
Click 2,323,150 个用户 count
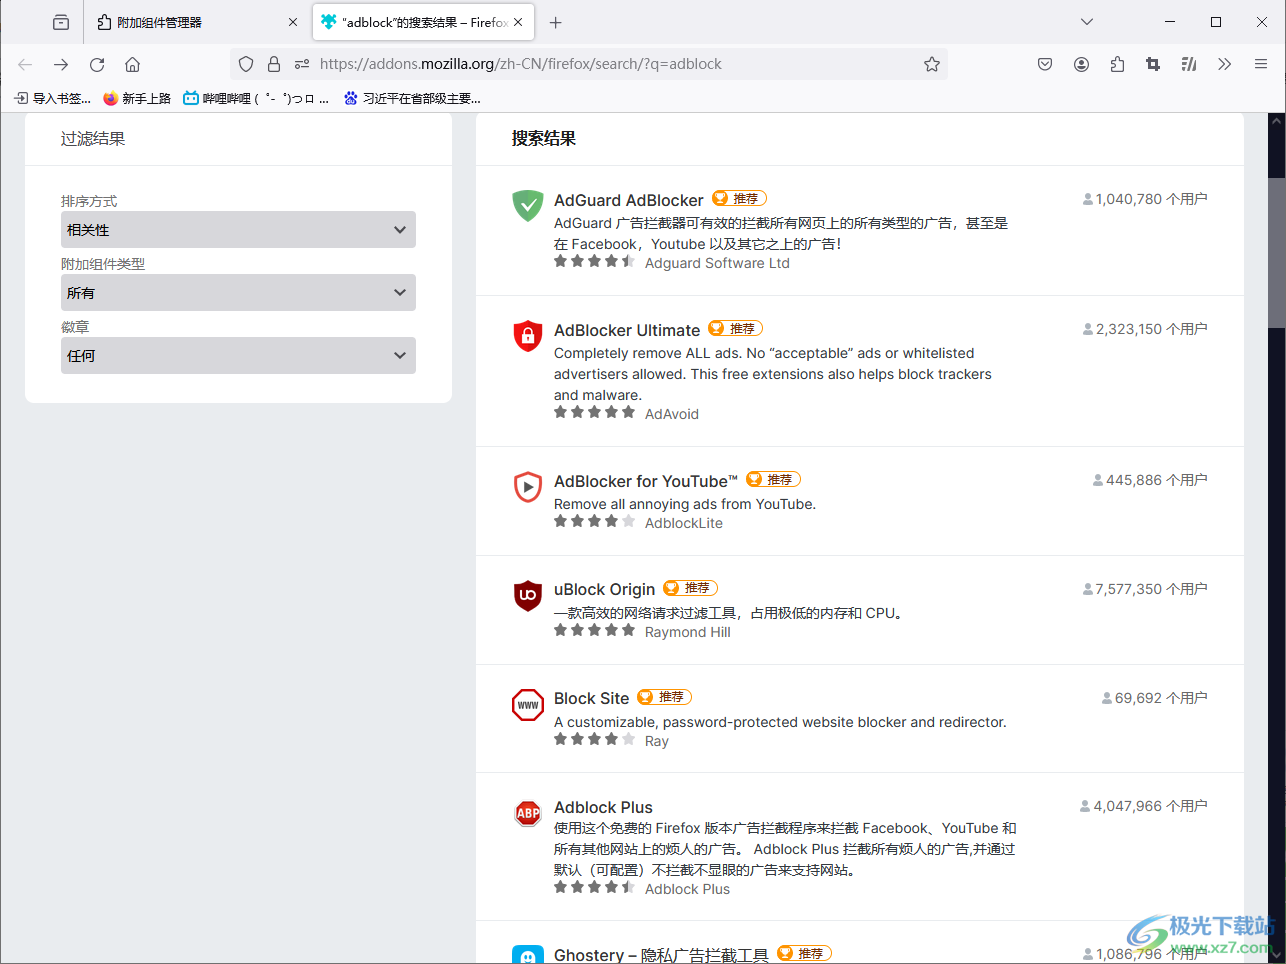pos(1145,329)
